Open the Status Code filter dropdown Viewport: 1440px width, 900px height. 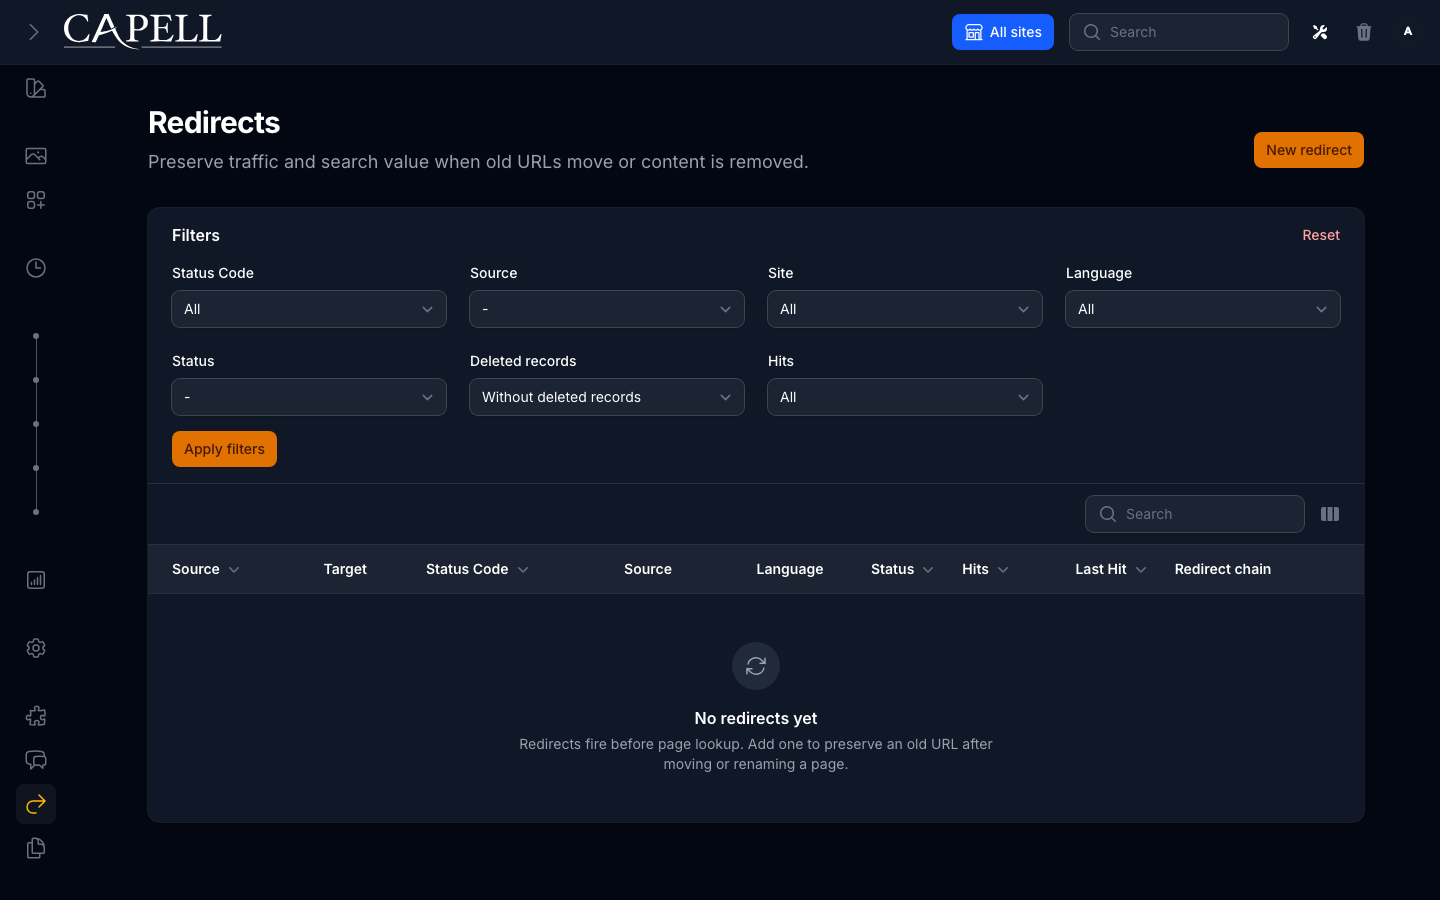(x=309, y=309)
